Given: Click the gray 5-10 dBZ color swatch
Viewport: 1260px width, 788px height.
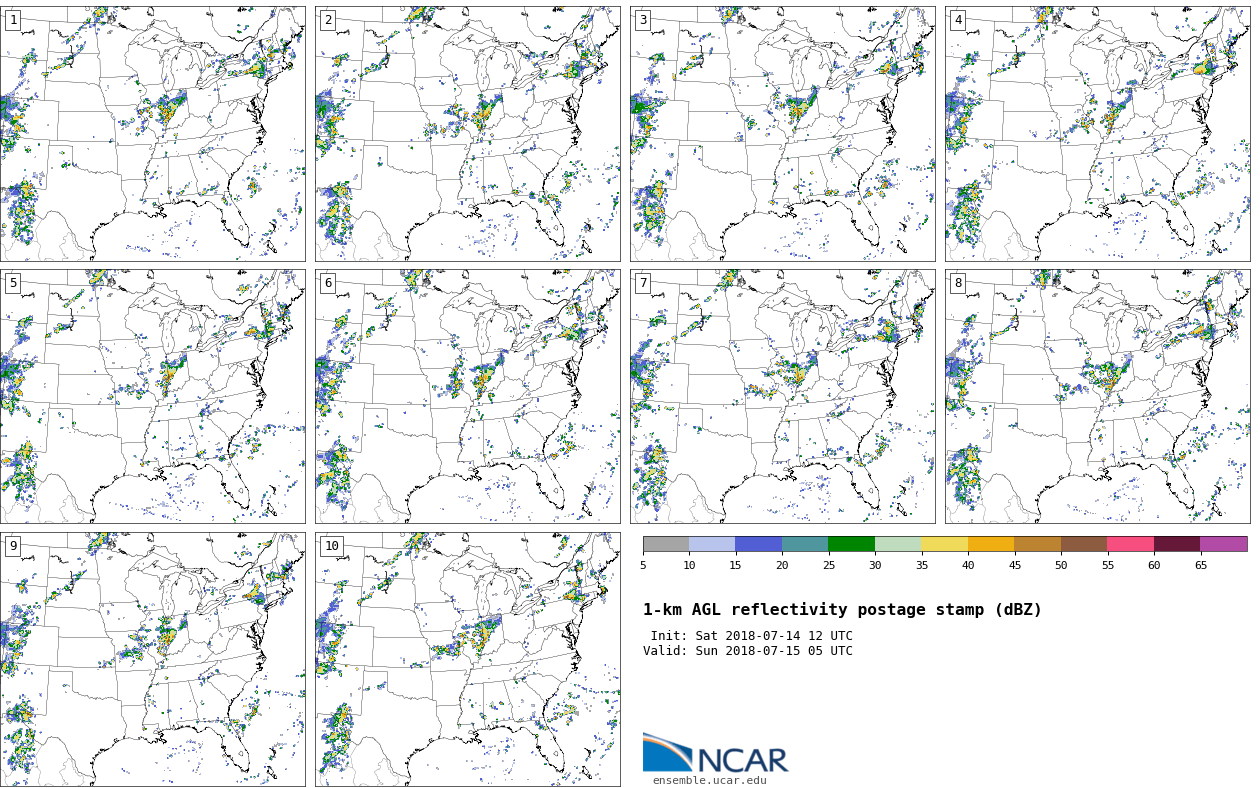Looking at the screenshot, I should 666,544.
